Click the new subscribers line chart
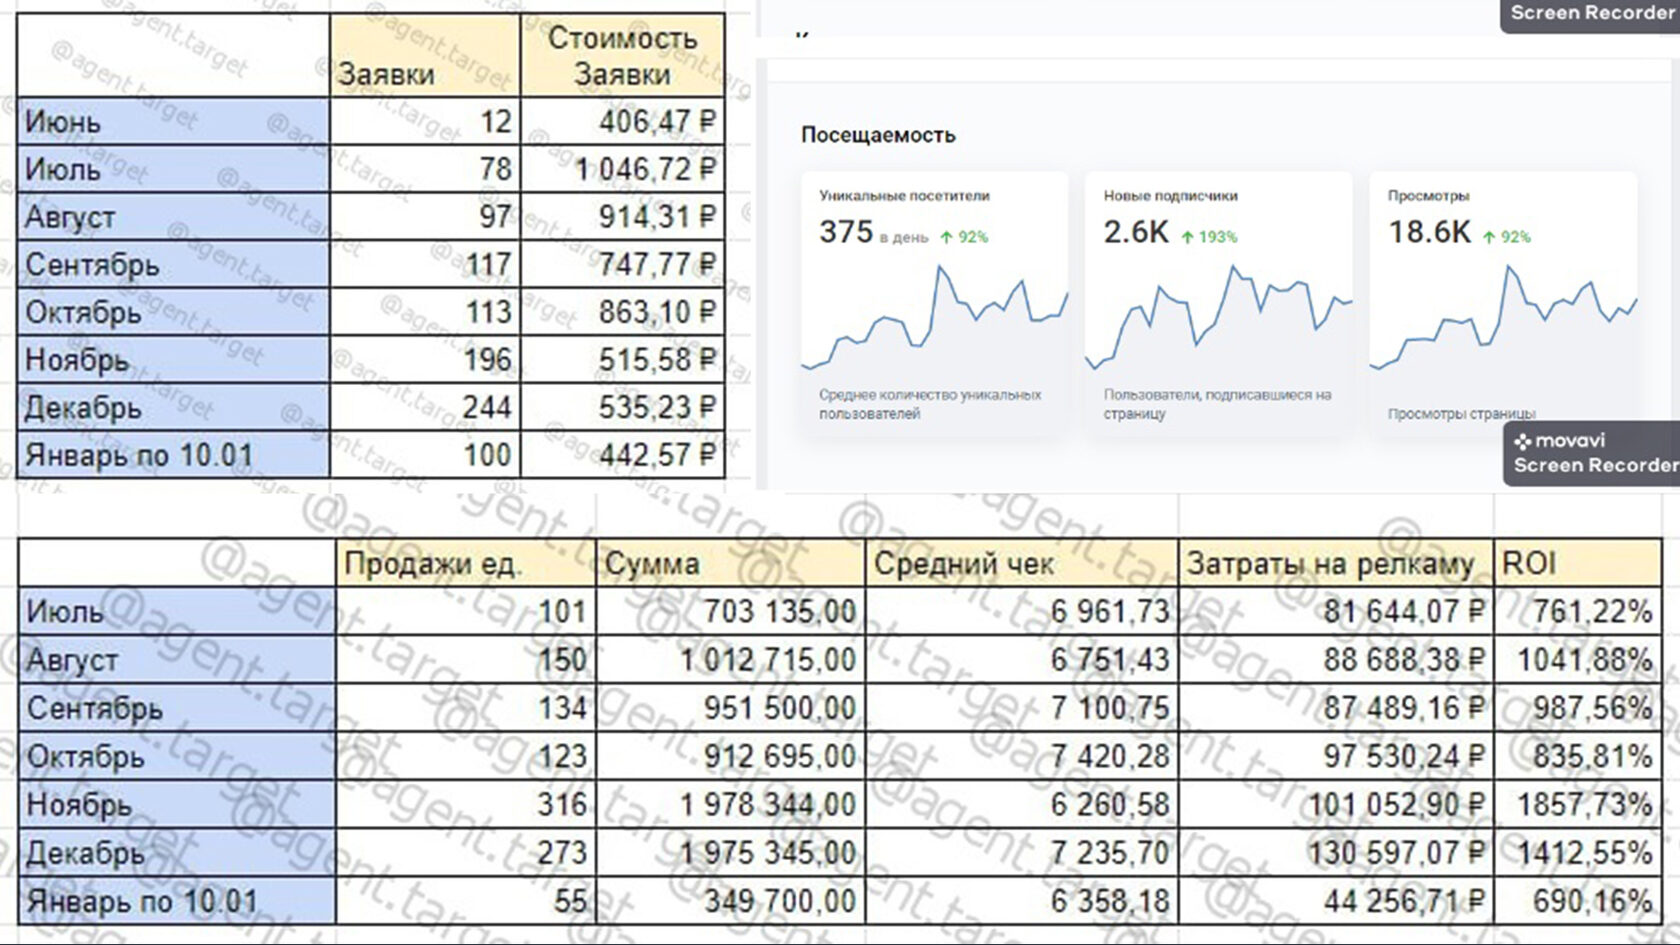Screen dimensions: 1680x945 pyautogui.click(x=1219, y=318)
